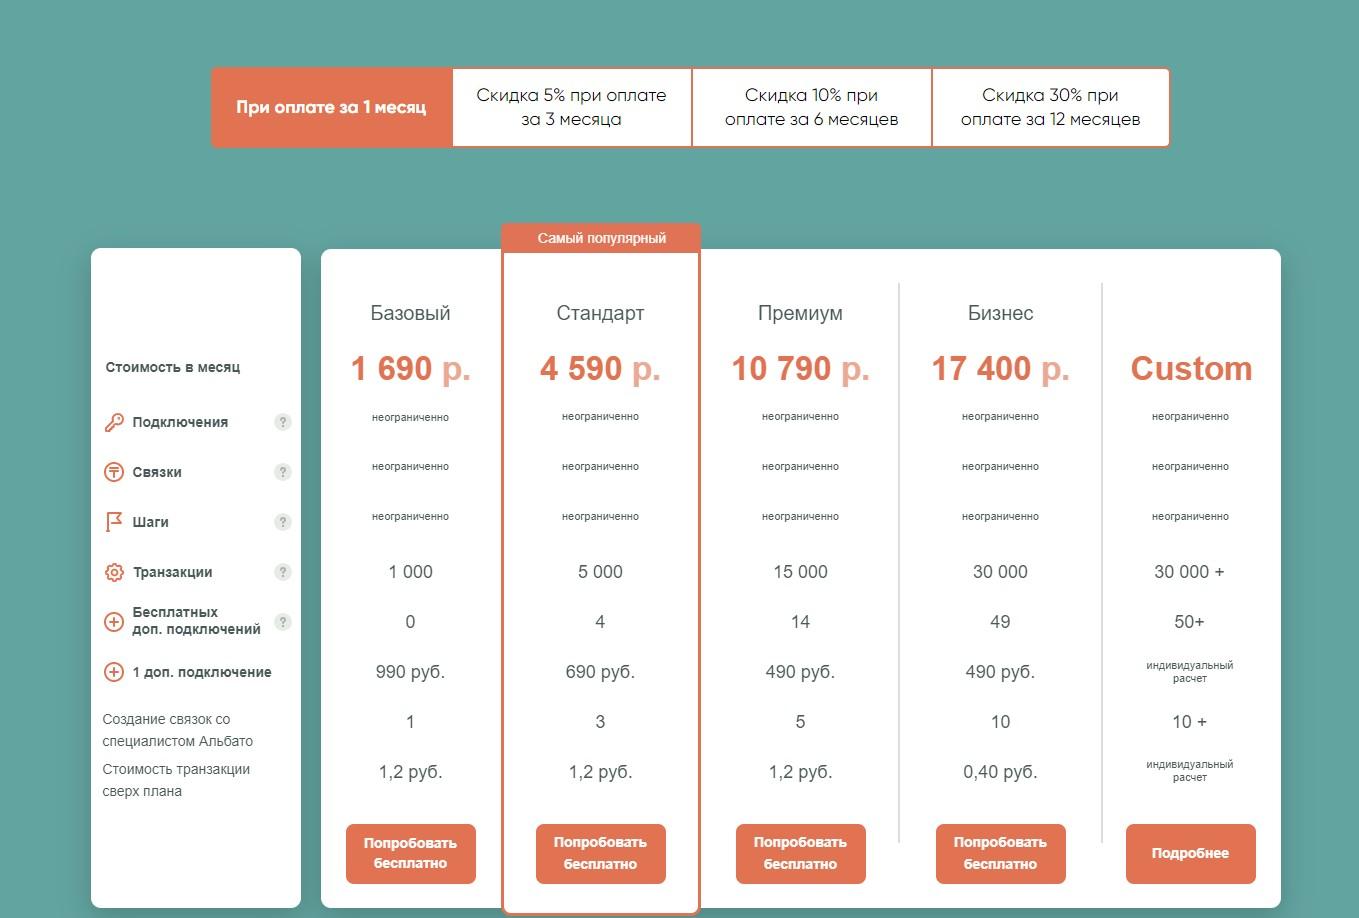Click the key icon beside Подключения
Viewport: 1359px width, 918px height.
(114, 422)
